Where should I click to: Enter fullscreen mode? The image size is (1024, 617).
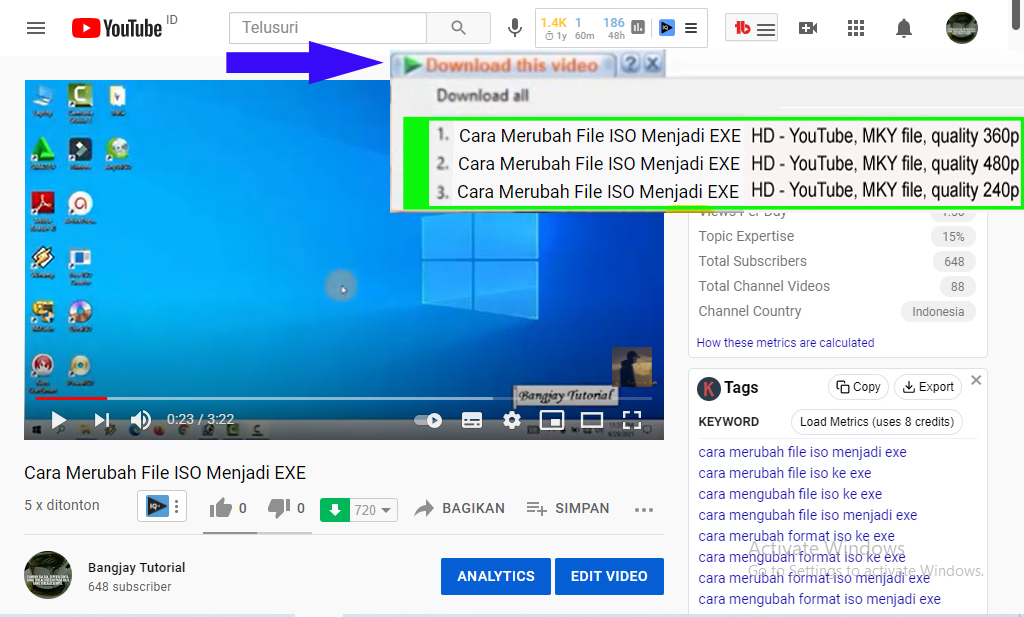point(632,420)
